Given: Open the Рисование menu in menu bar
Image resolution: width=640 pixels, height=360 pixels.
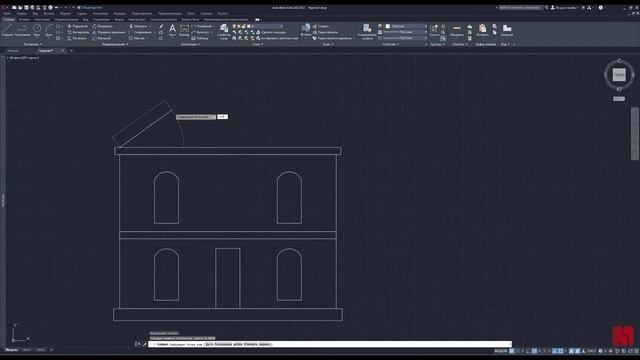Looking at the screenshot, I should tap(100, 13).
